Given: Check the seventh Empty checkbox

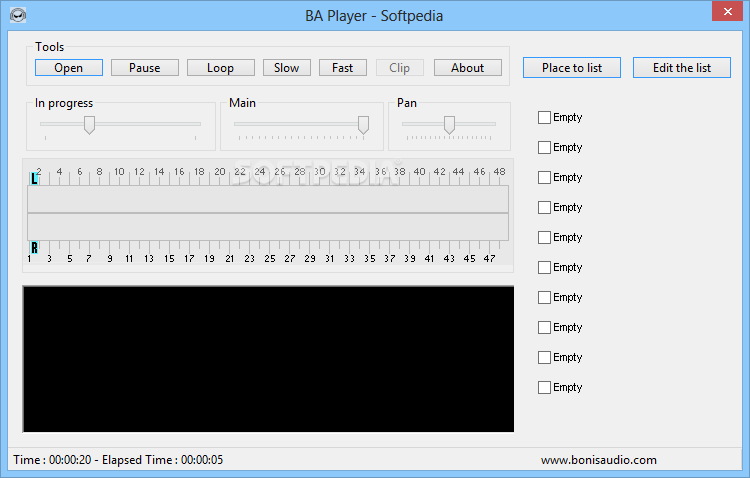Looking at the screenshot, I should point(544,297).
